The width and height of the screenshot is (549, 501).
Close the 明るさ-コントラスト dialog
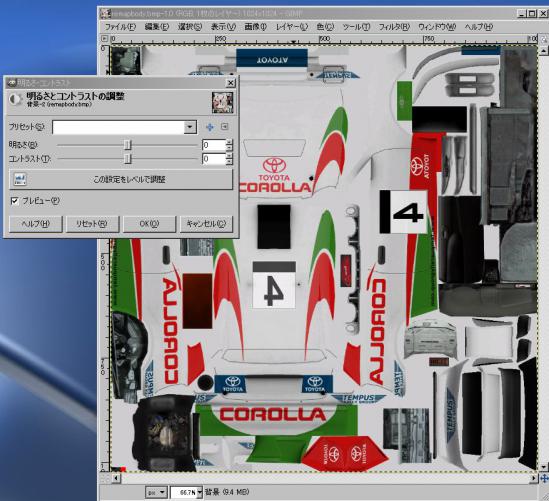(230, 83)
